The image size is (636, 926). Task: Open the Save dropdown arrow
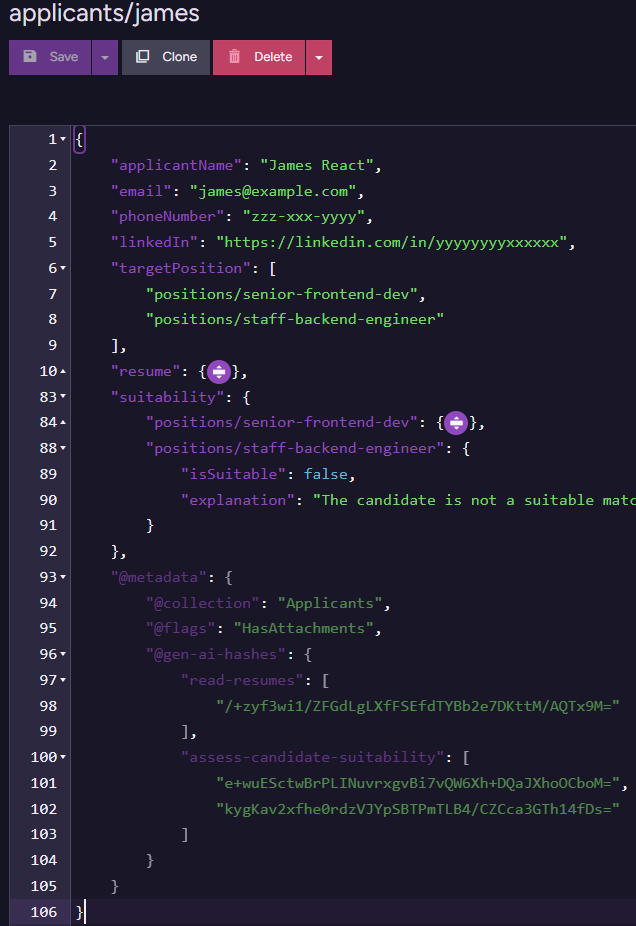pyautogui.click(x=105, y=57)
